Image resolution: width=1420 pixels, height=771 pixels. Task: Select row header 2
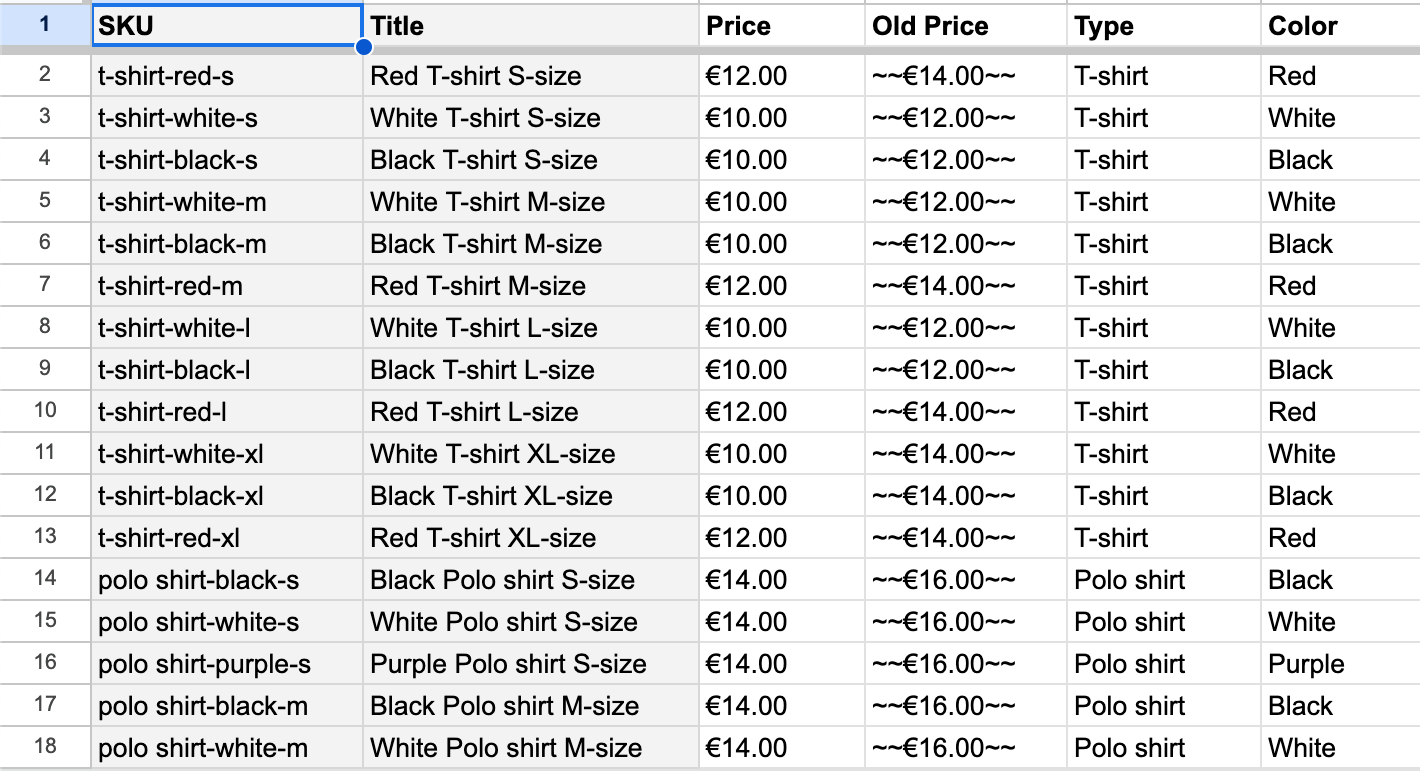pos(44,75)
